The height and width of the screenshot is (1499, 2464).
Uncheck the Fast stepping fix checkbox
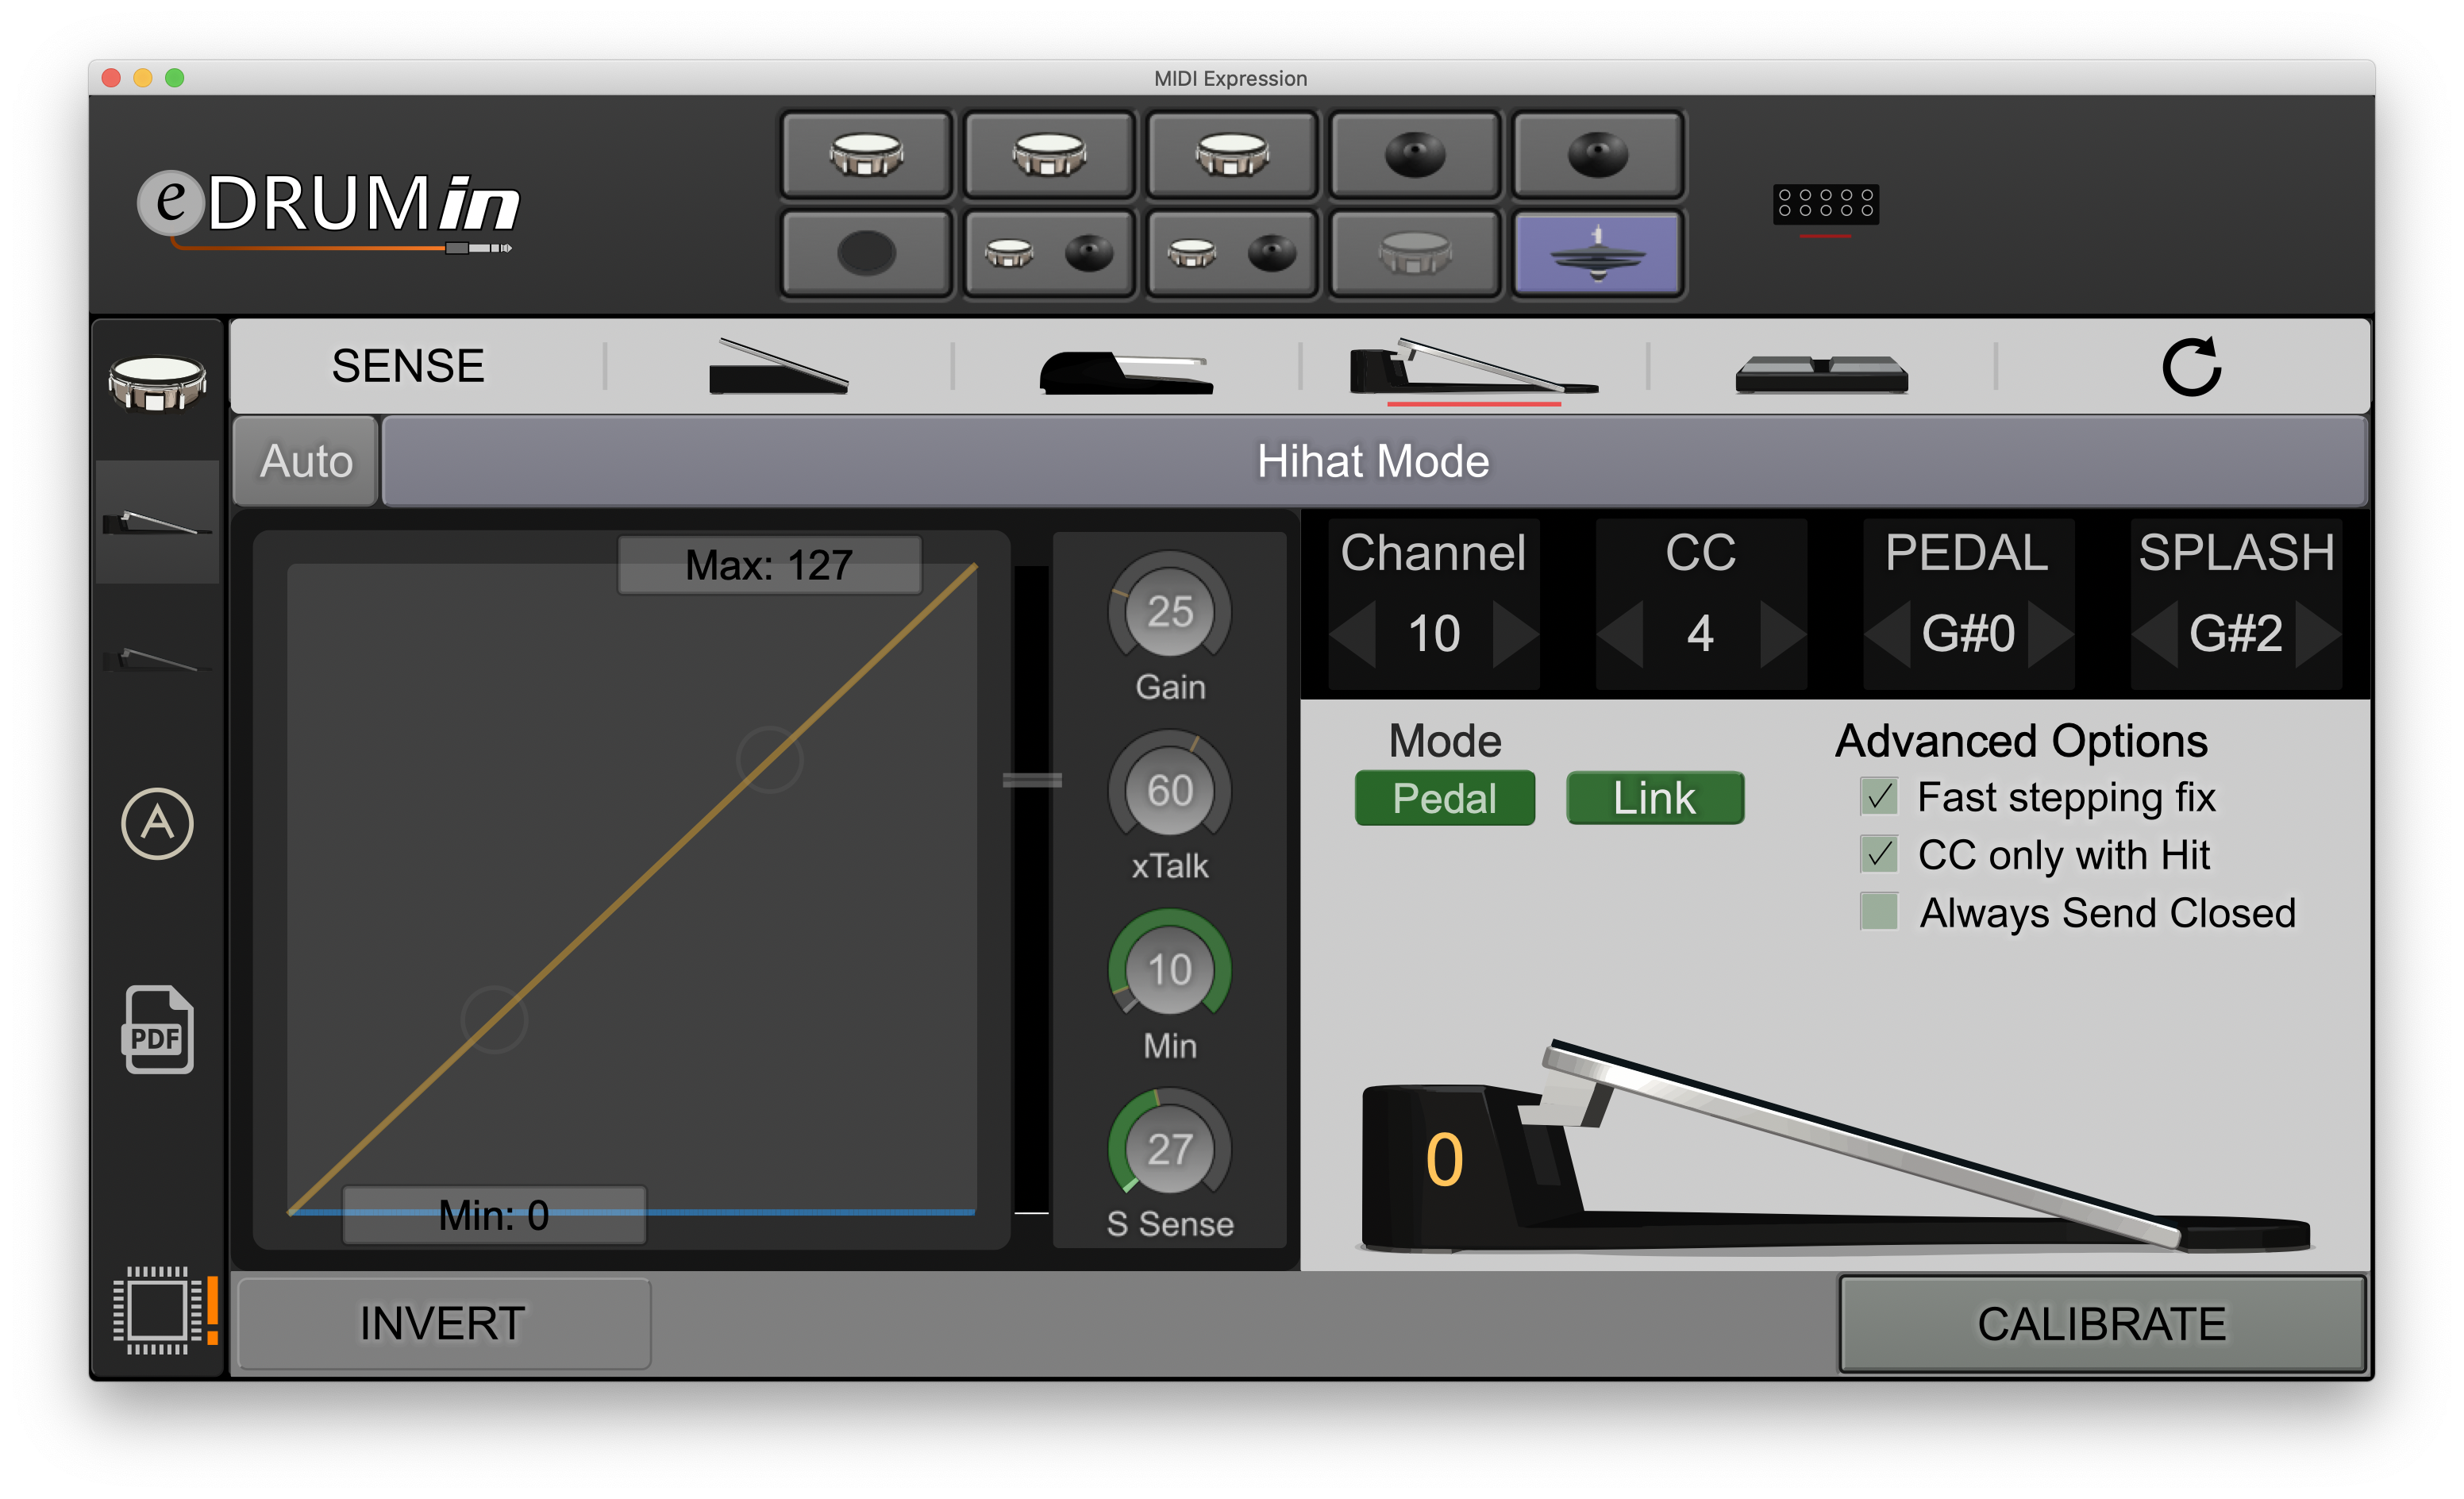click(x=1879, y=797)
